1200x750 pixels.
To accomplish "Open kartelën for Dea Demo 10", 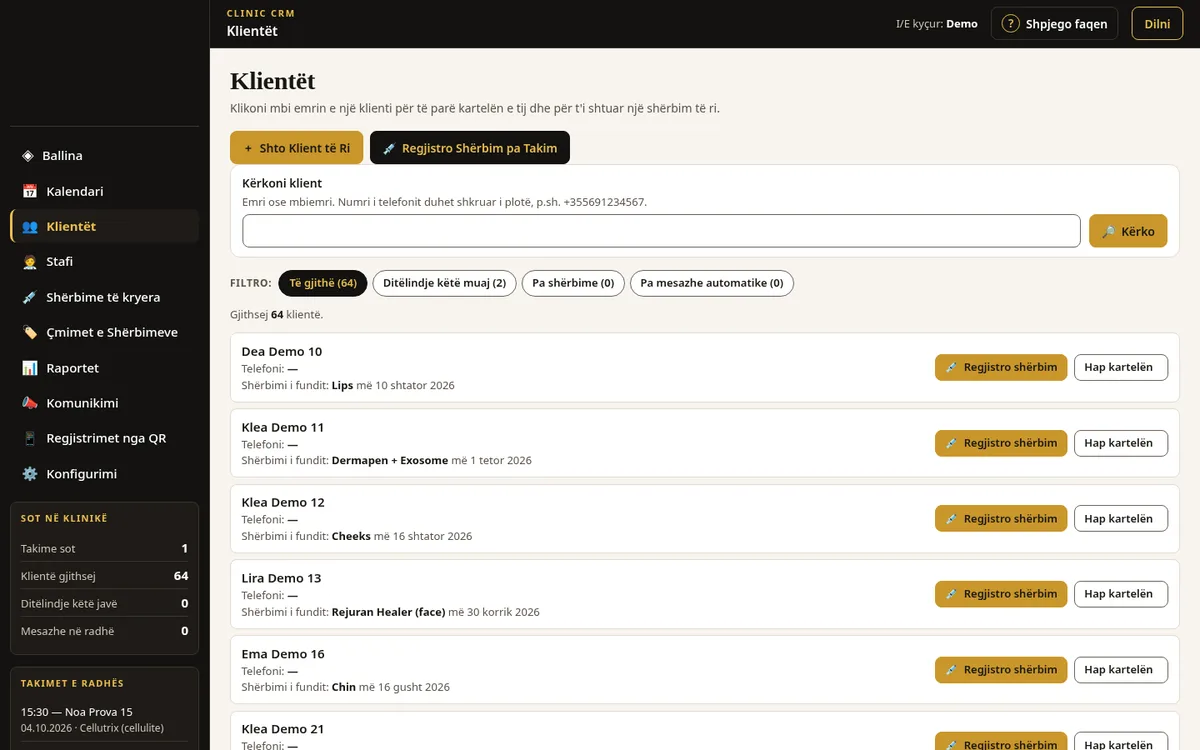I will coord(1121,367).
